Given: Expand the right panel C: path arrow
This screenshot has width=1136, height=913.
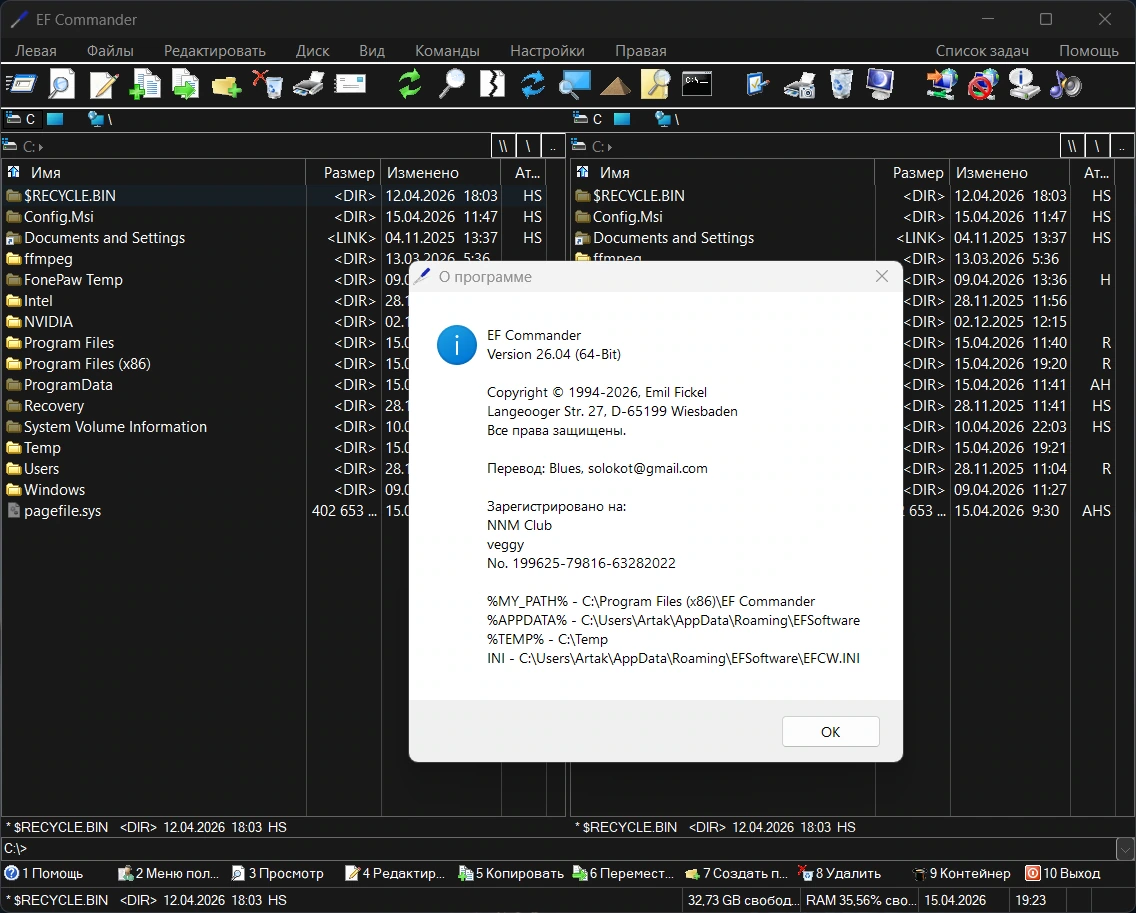Looking at the screenshot, I should 610,147.
